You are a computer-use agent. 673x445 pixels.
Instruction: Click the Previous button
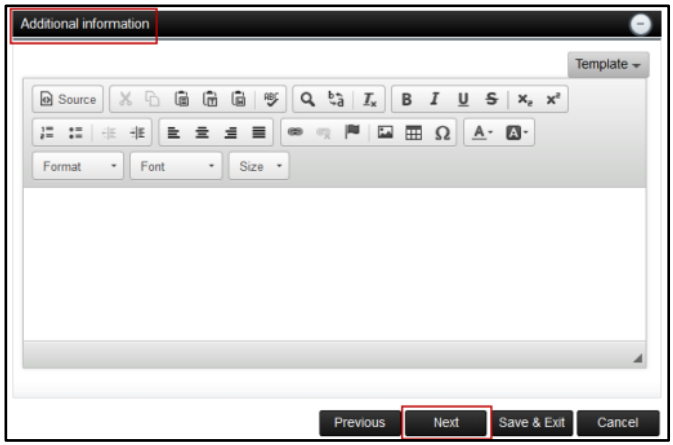pyautogui.click(x=359, y=423)
